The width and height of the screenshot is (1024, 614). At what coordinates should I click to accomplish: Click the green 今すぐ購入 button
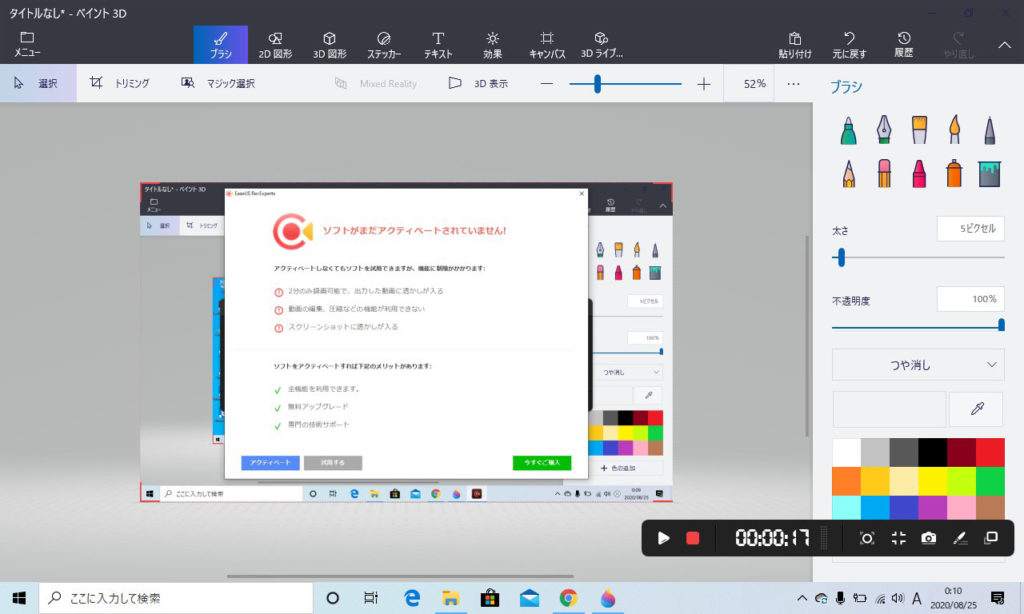(x=542, y=462)
